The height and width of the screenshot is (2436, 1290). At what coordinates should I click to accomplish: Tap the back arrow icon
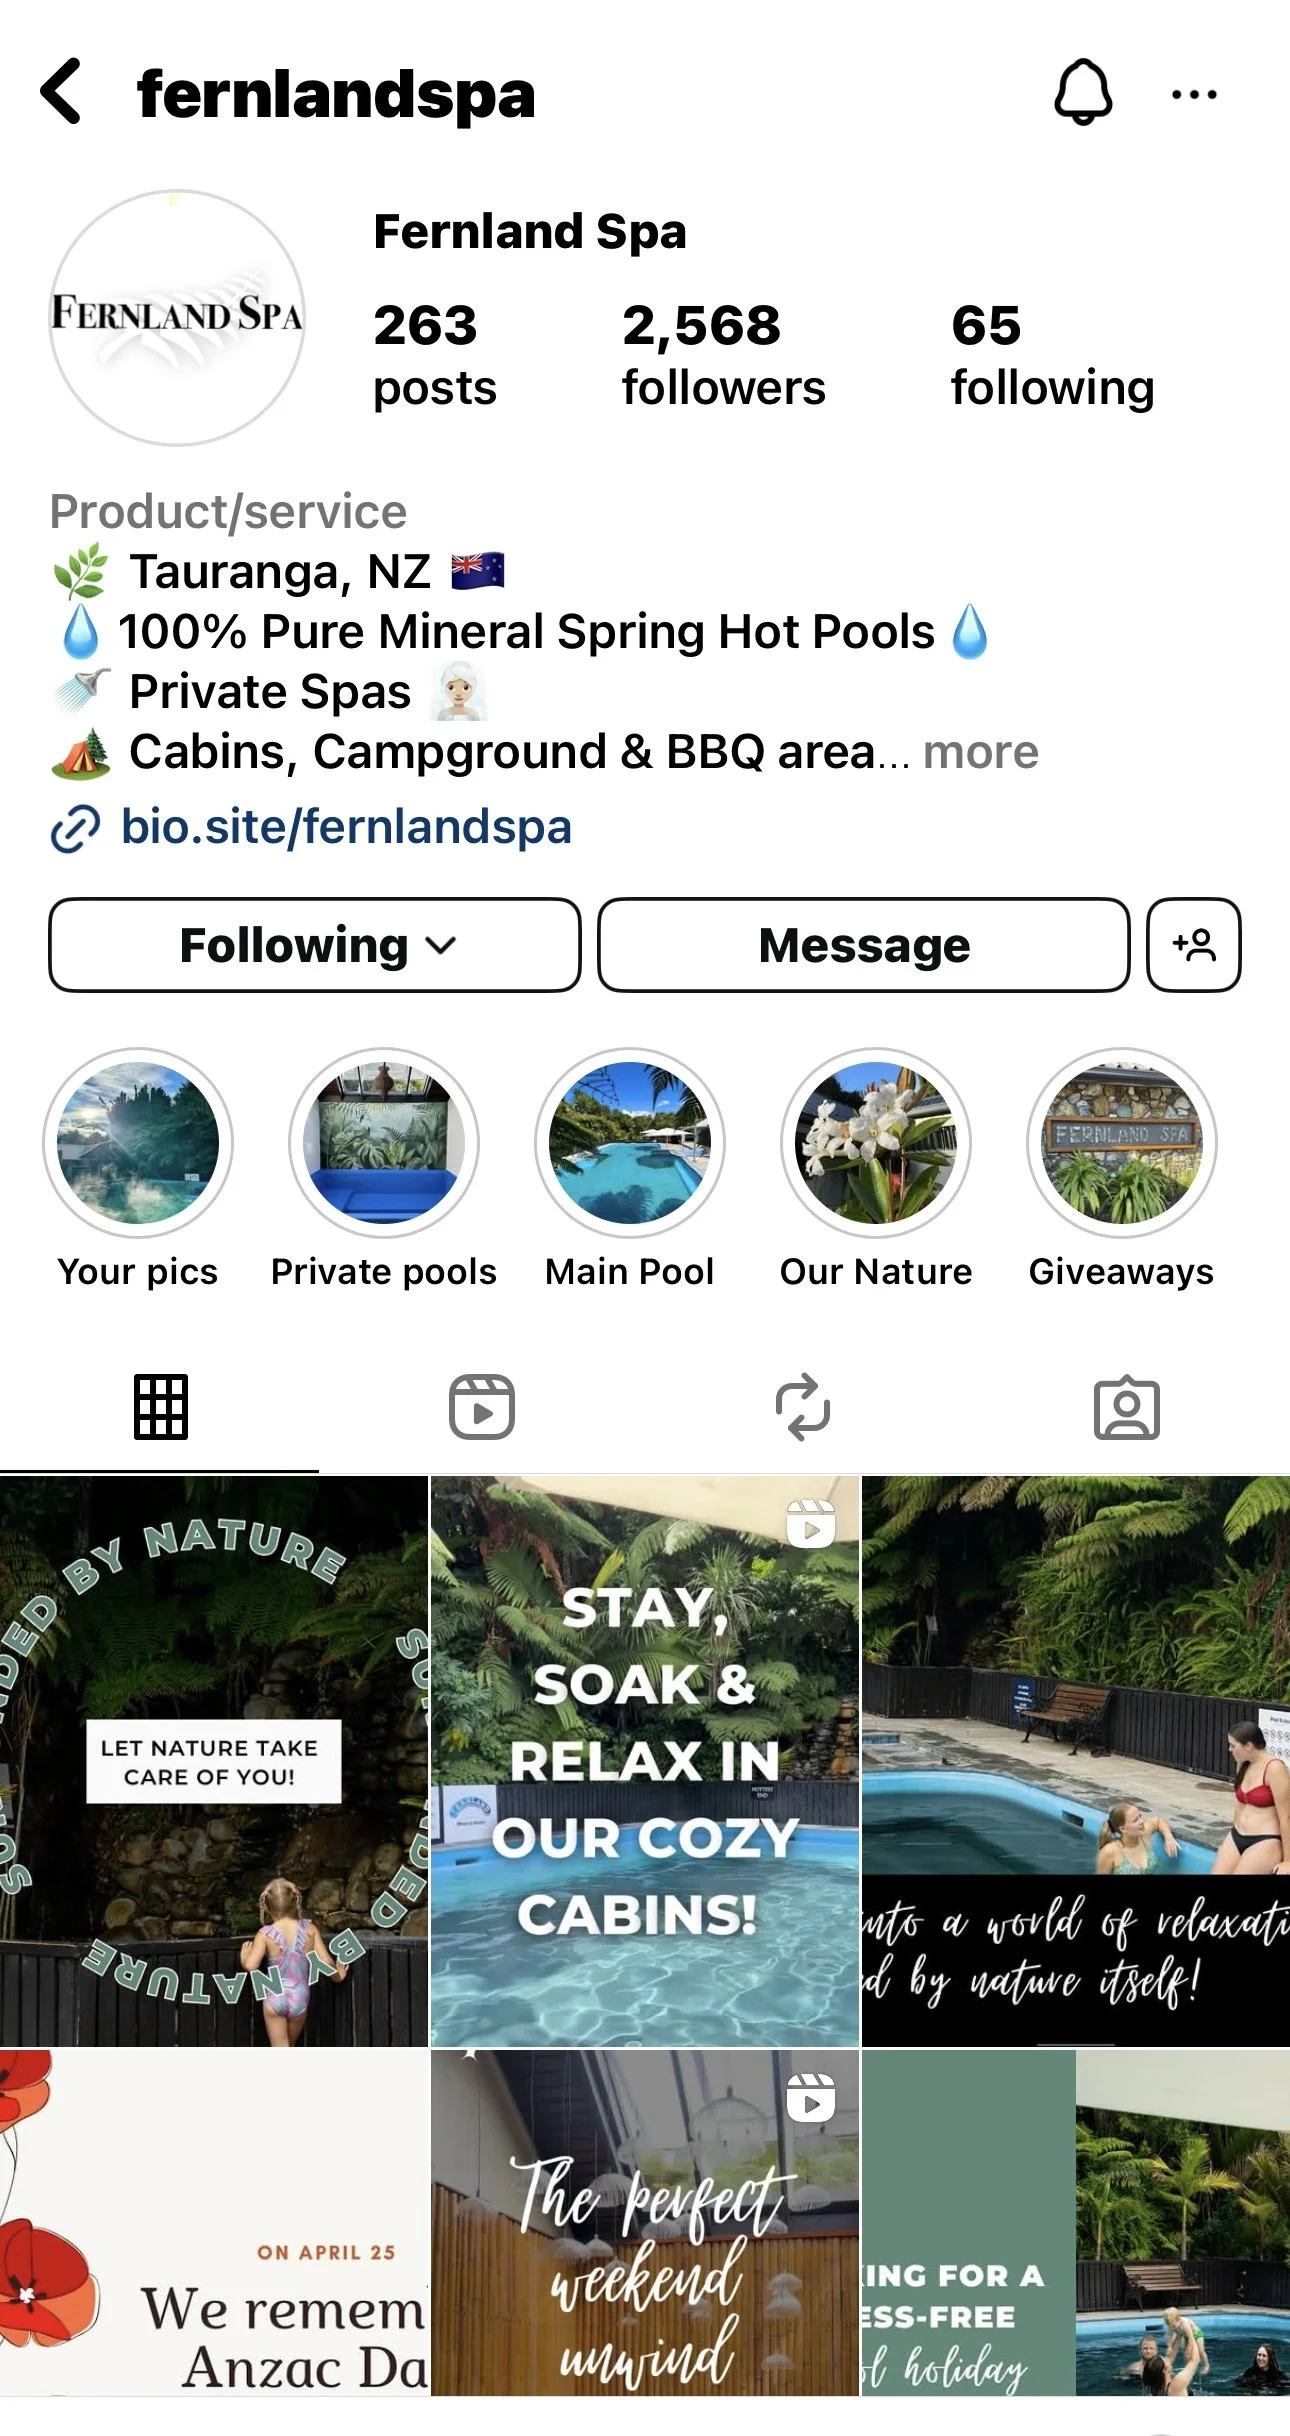[62, 92]
